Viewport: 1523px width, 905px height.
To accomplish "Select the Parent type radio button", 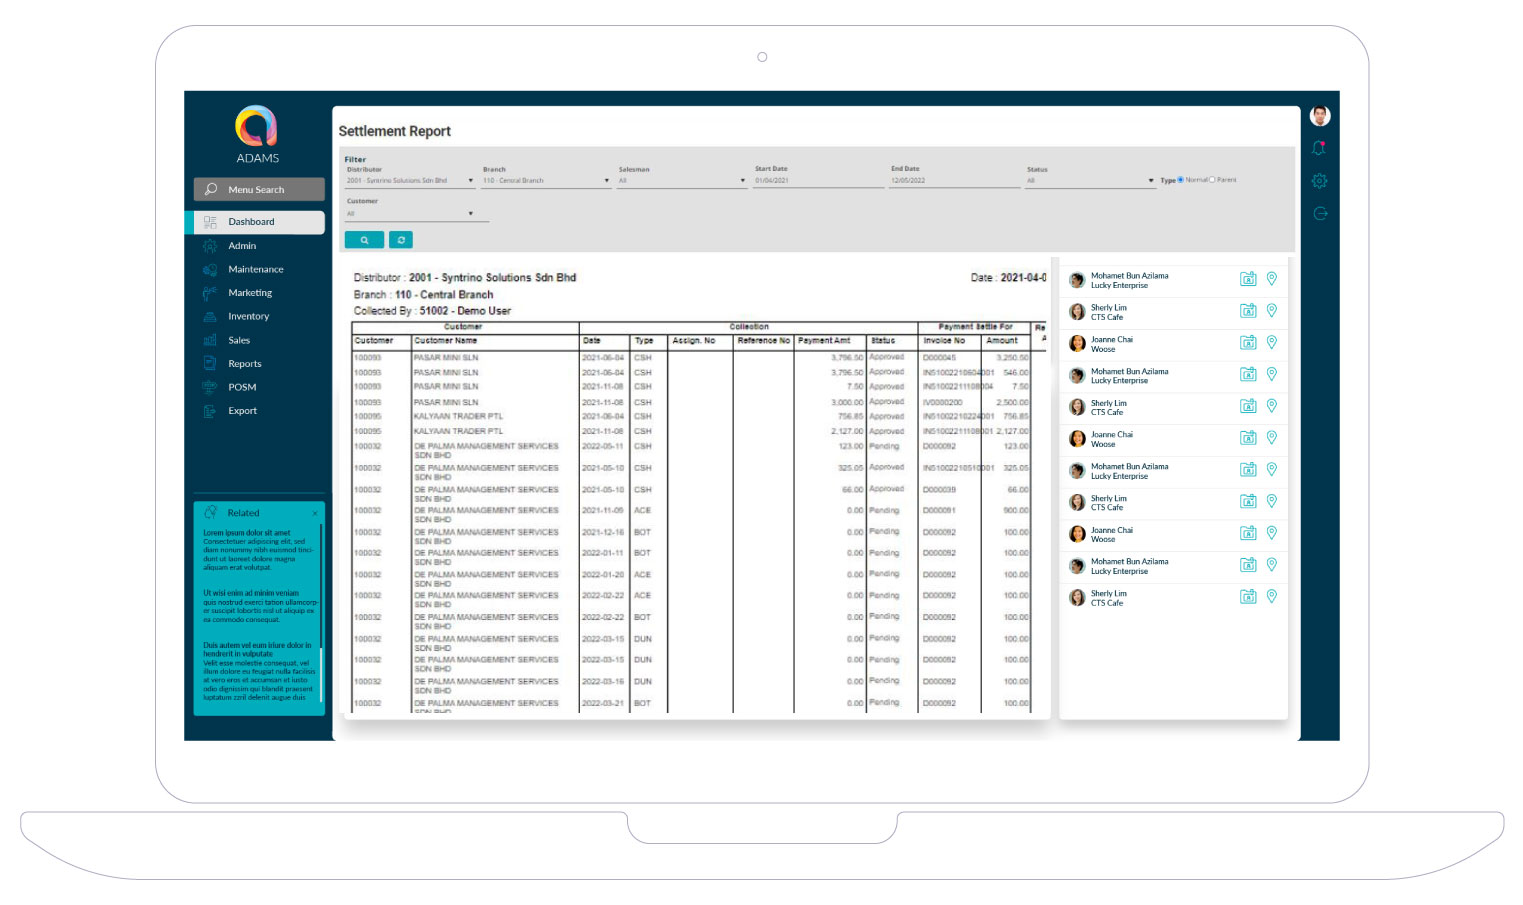I will point(1212,180).
